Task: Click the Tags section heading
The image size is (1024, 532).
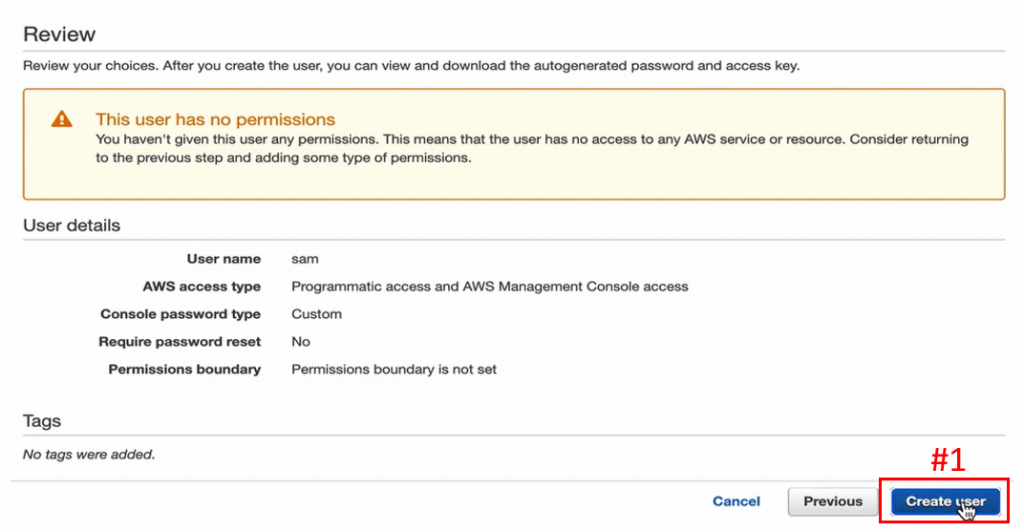Action: tap(42, 422)
